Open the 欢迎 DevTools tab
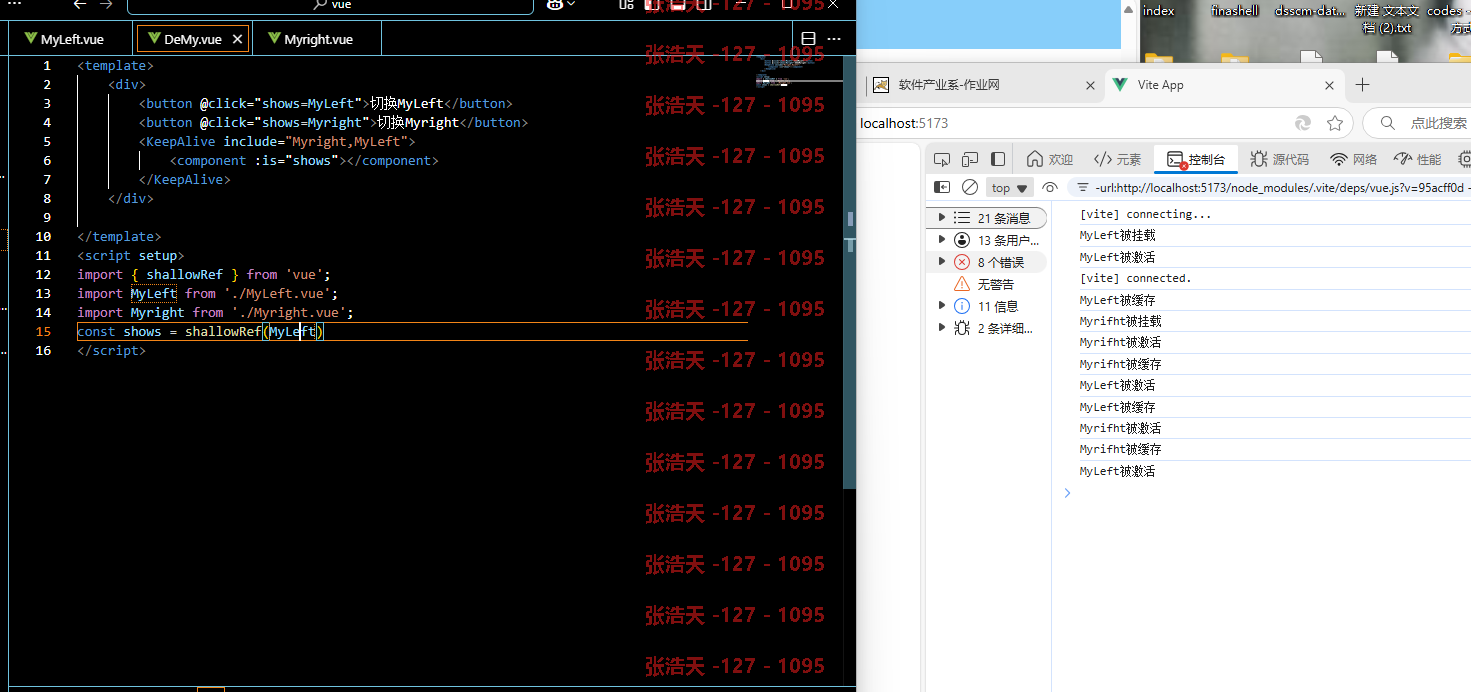1471x692 pixels. pyautogui.click(x=1050, y=159)
